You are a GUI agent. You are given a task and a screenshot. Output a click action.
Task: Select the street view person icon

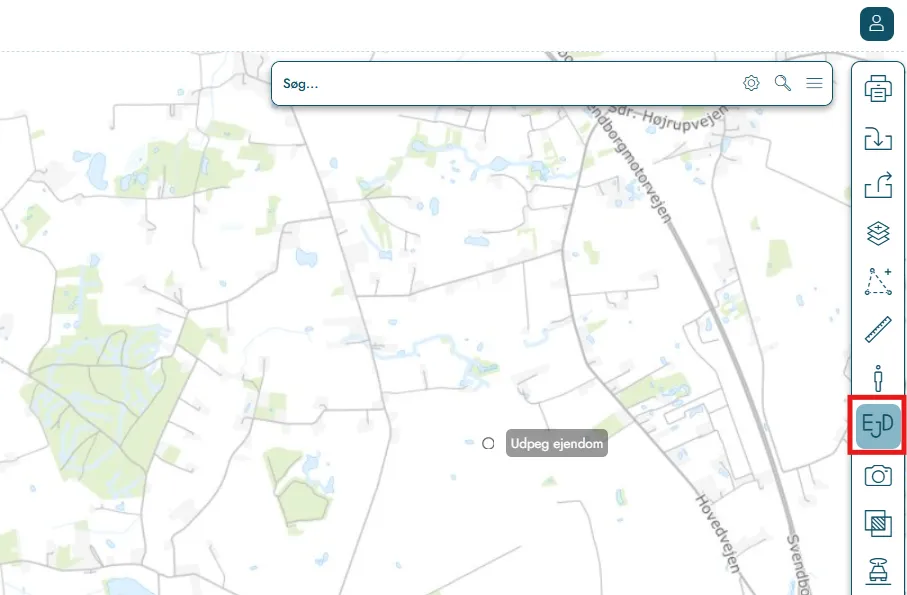click(877, 378)
